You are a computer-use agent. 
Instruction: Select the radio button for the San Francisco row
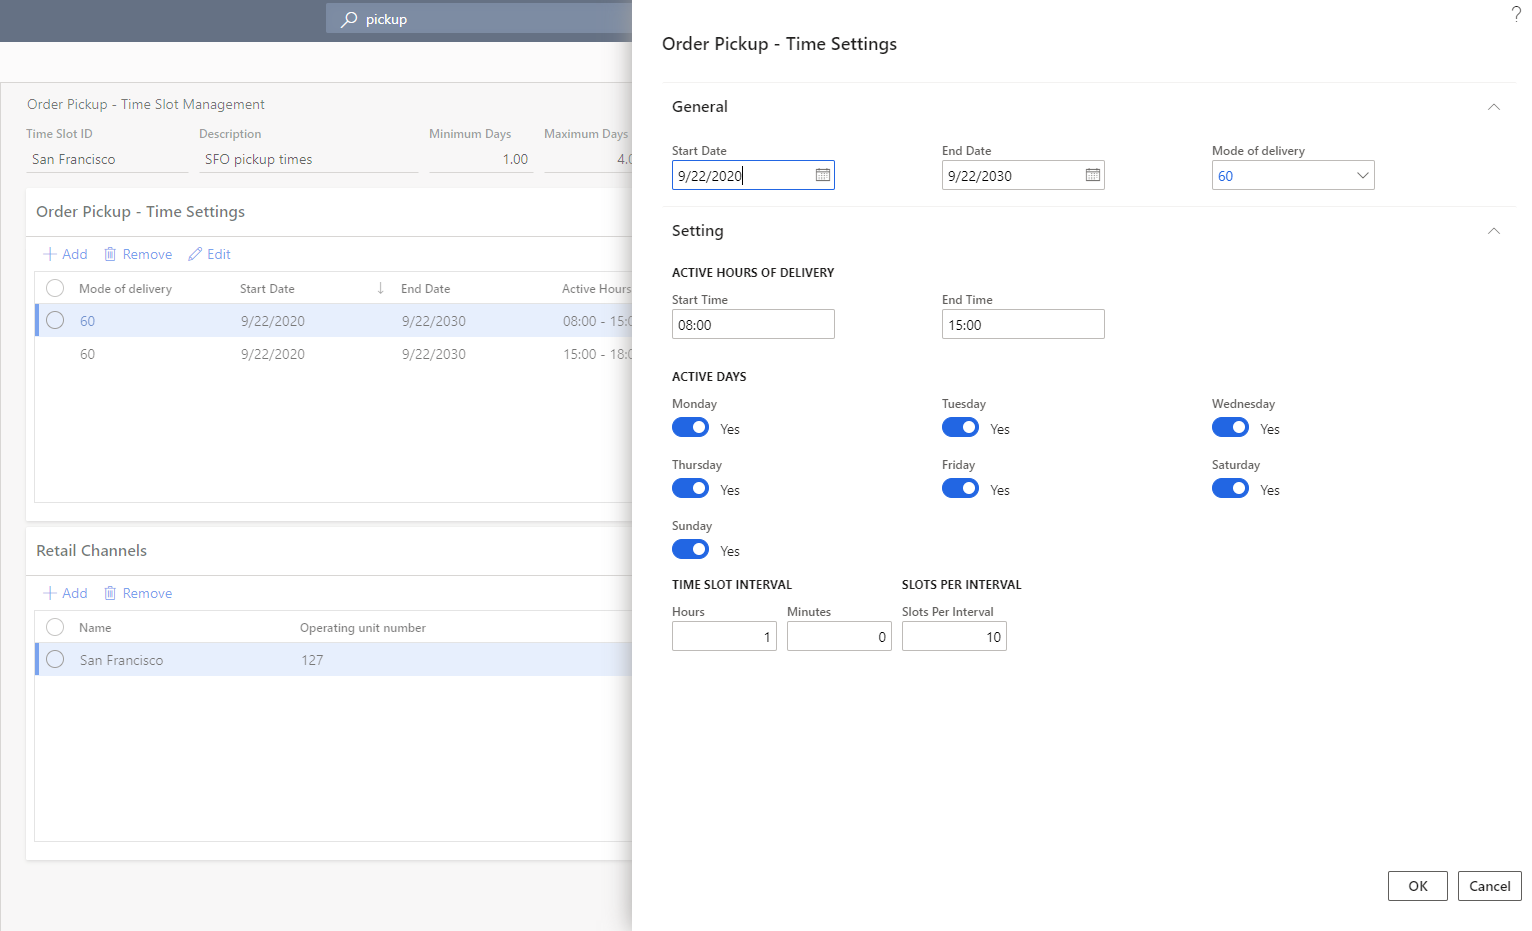55,659
